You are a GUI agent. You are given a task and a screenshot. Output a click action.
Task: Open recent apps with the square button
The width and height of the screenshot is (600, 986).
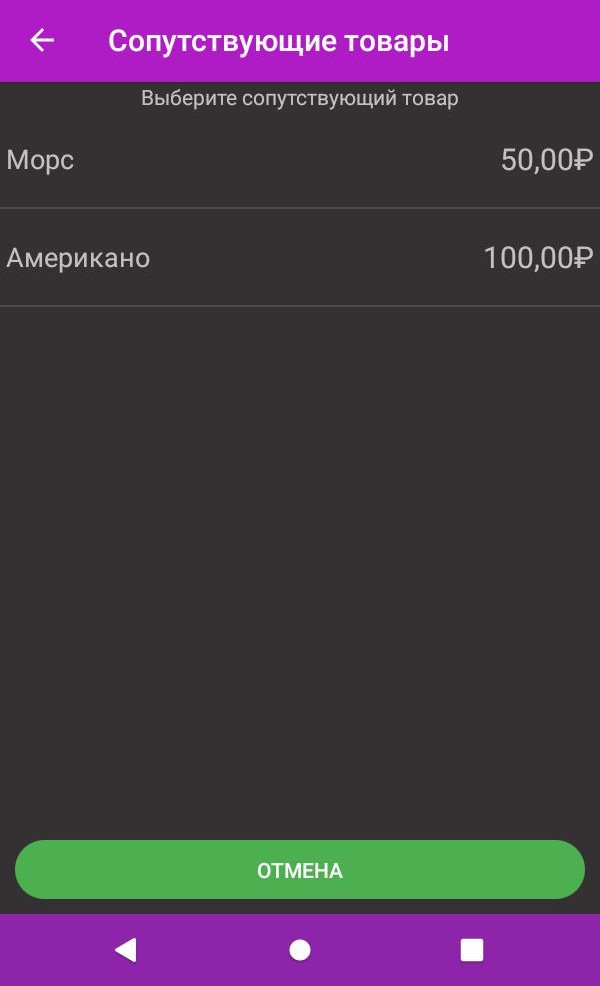click(471, 950)
